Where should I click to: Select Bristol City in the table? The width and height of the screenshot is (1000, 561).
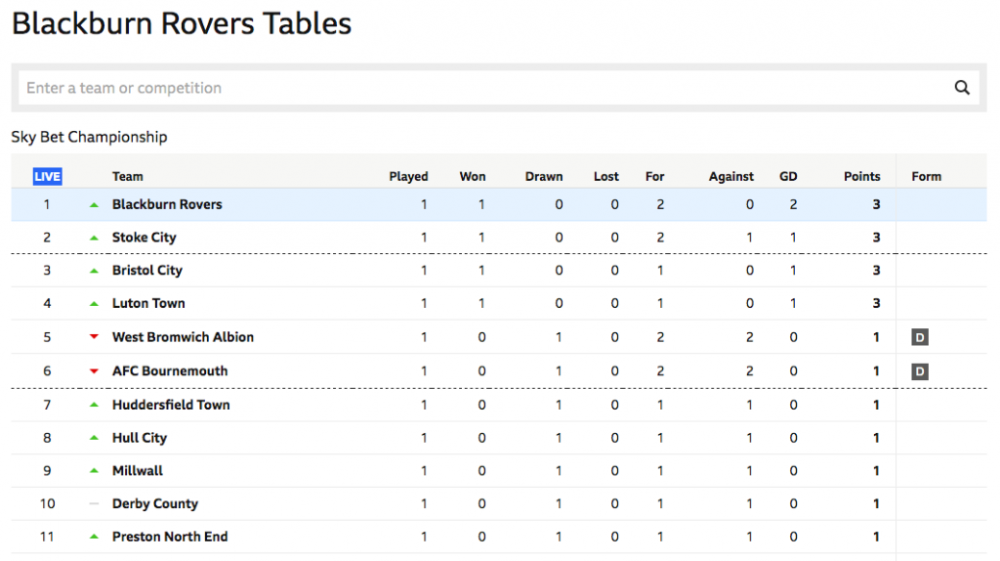point(147,270)
